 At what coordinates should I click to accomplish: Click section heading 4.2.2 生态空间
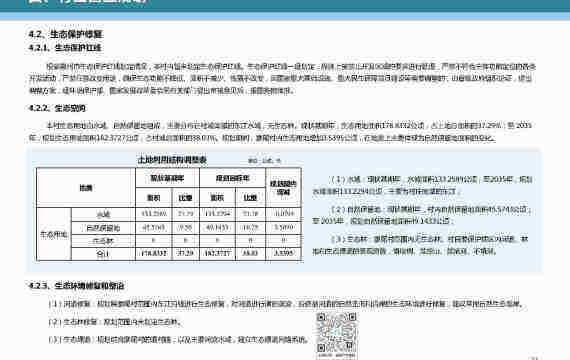[57, 108]
